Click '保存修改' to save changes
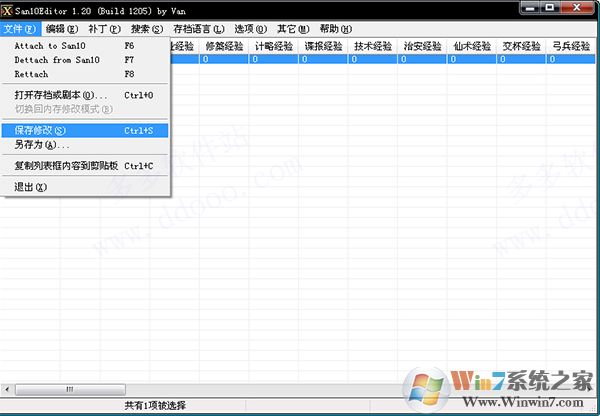The height and width of the screenshot is (416, 600). [x=40, y=130]
